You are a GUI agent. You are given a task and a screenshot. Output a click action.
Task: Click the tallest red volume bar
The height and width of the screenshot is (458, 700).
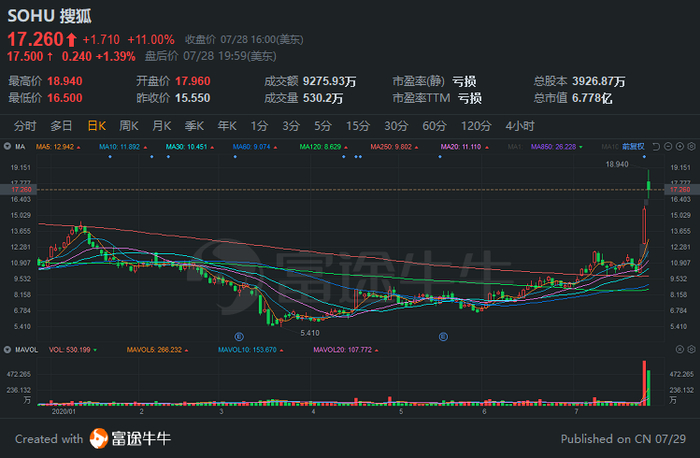point(644,383)
